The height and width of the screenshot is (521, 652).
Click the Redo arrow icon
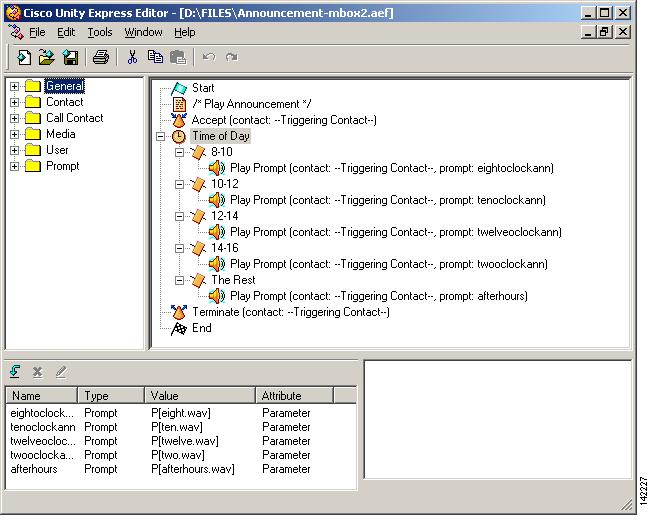pyautogui.click(x=232, y=57)
